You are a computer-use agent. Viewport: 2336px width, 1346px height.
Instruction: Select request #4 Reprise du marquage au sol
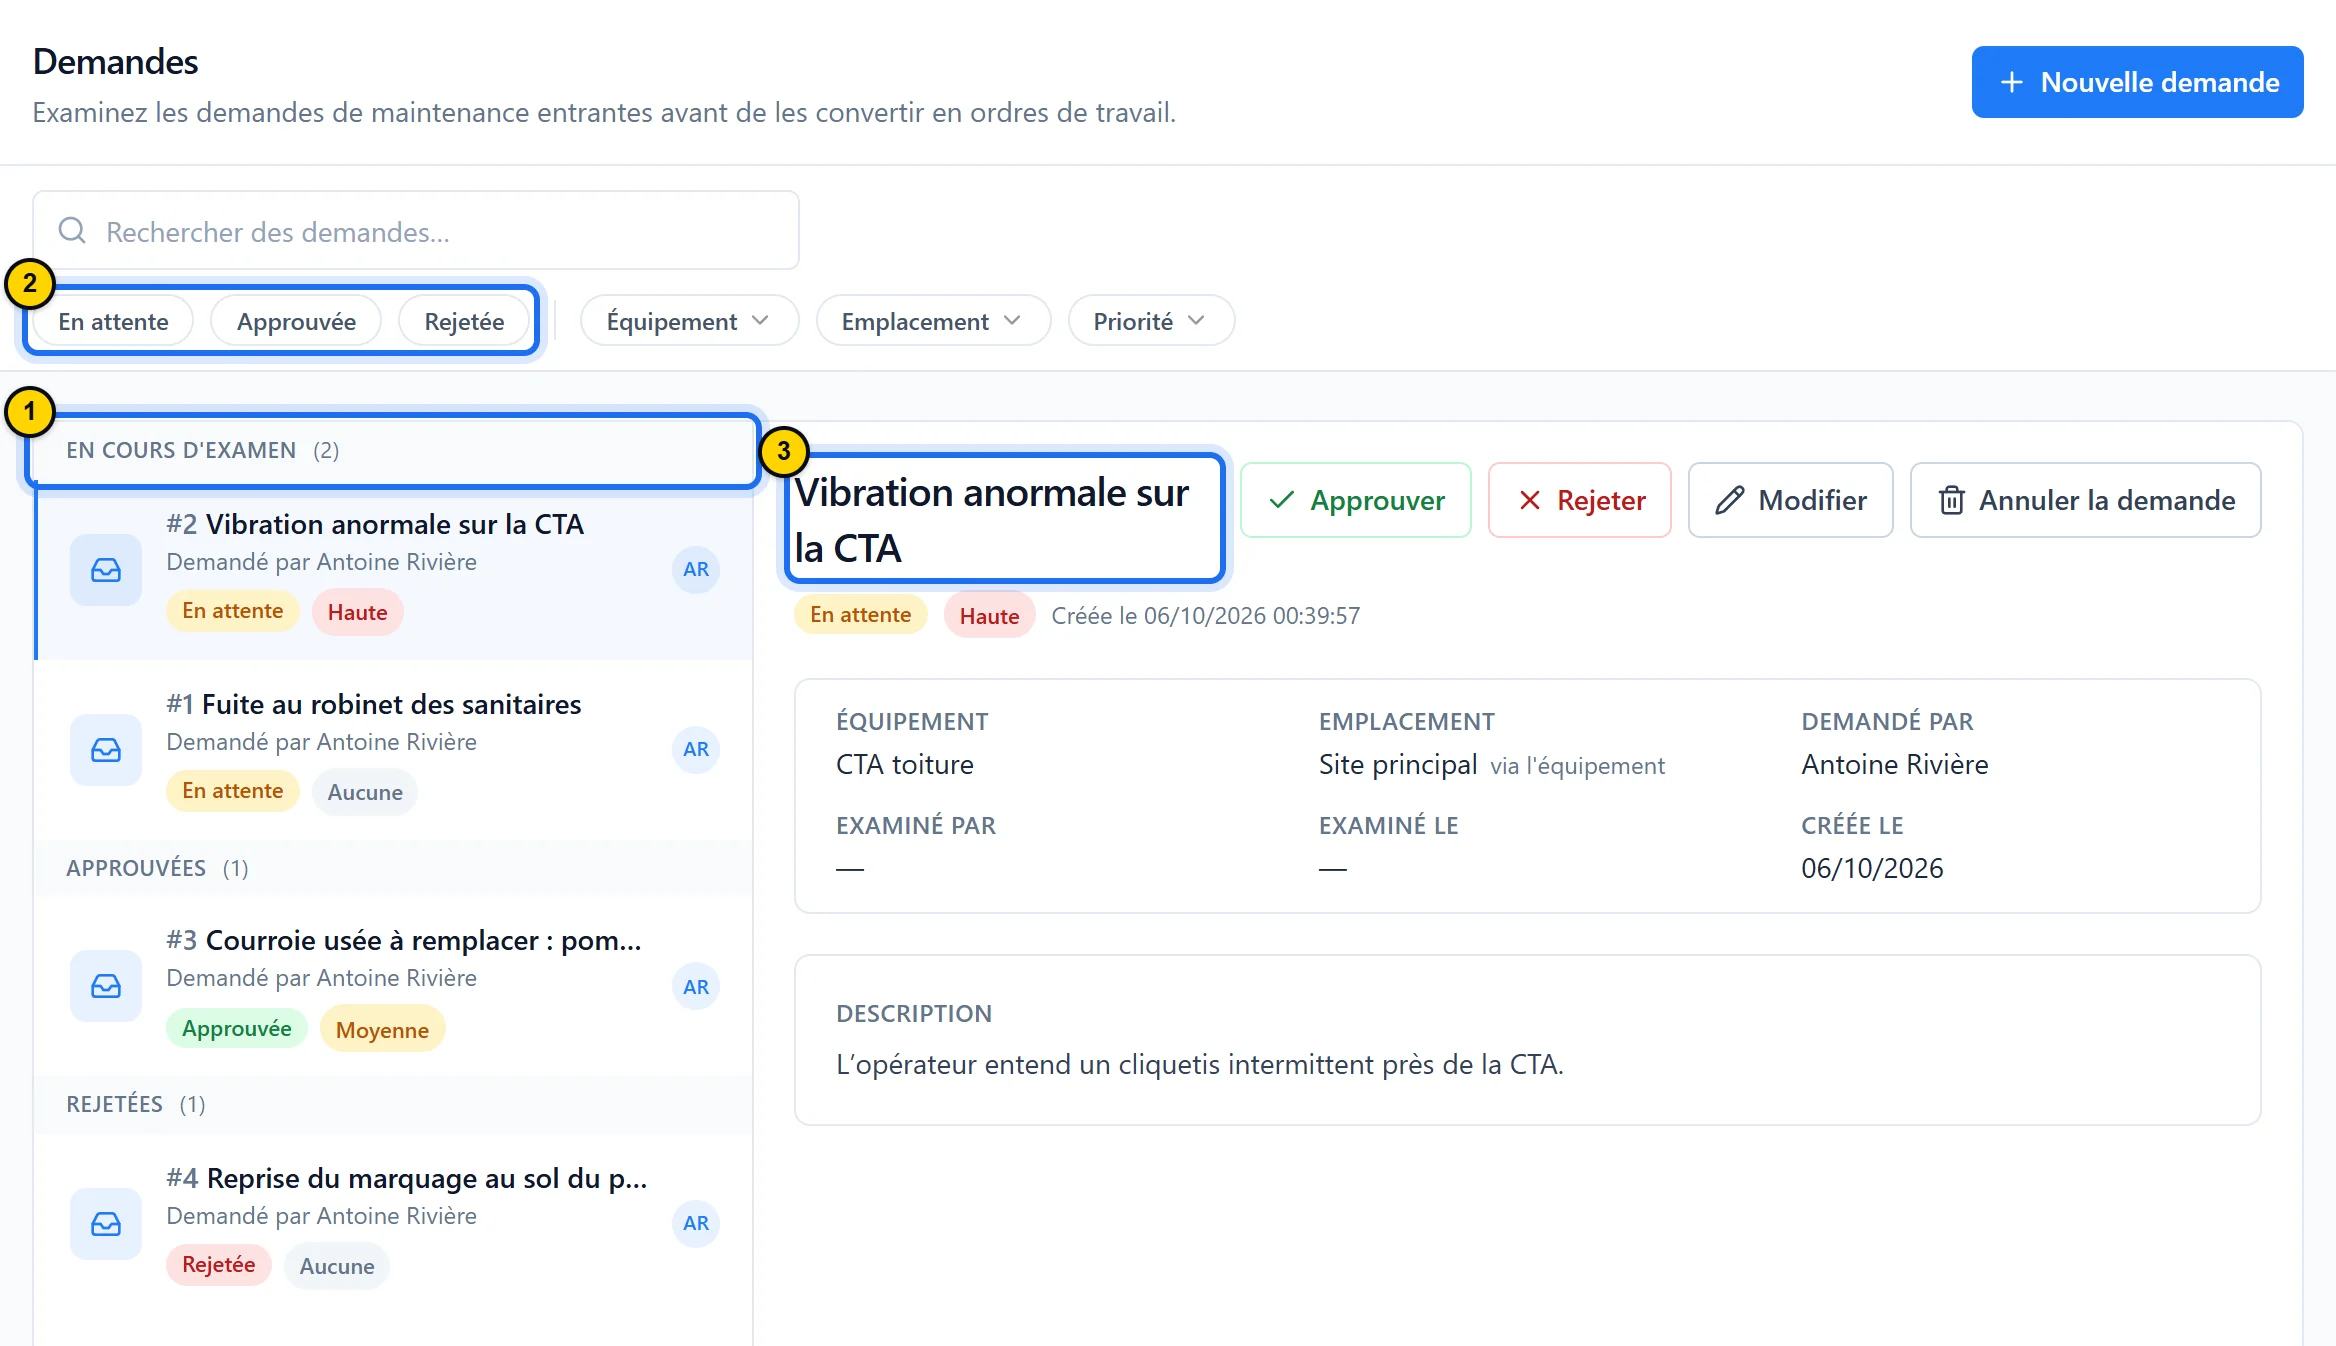tap(393, 1223)
